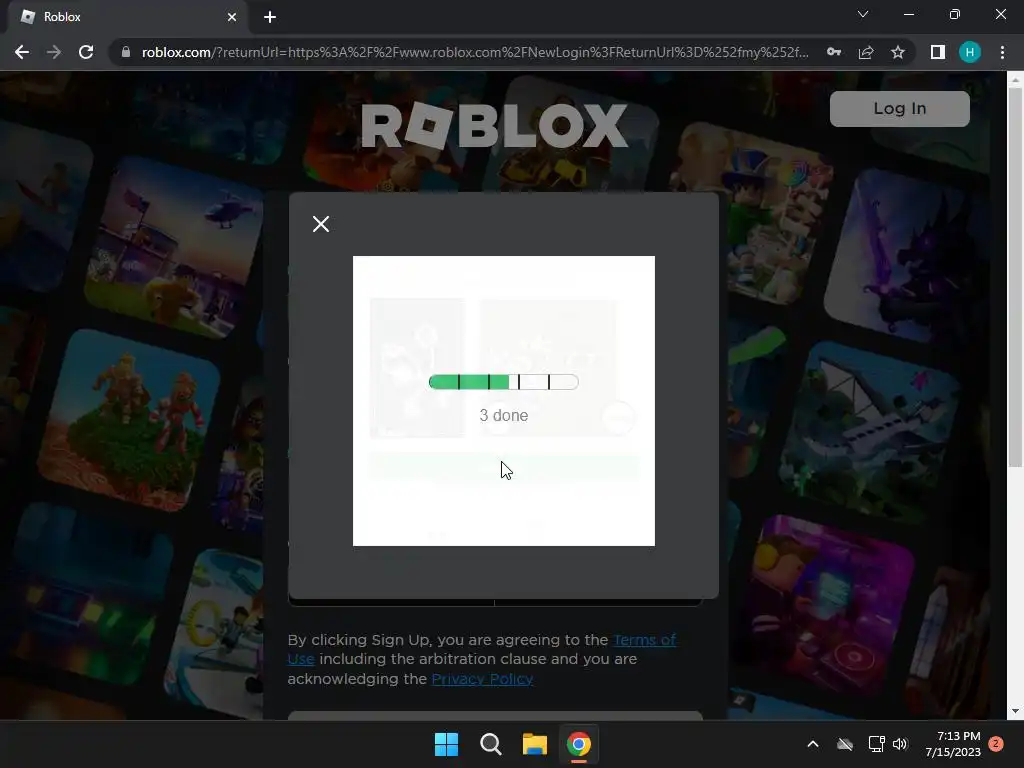This screenshot has height=768, width=1024.
Task: Open Windows taskbar search
Action: point(490,744)
